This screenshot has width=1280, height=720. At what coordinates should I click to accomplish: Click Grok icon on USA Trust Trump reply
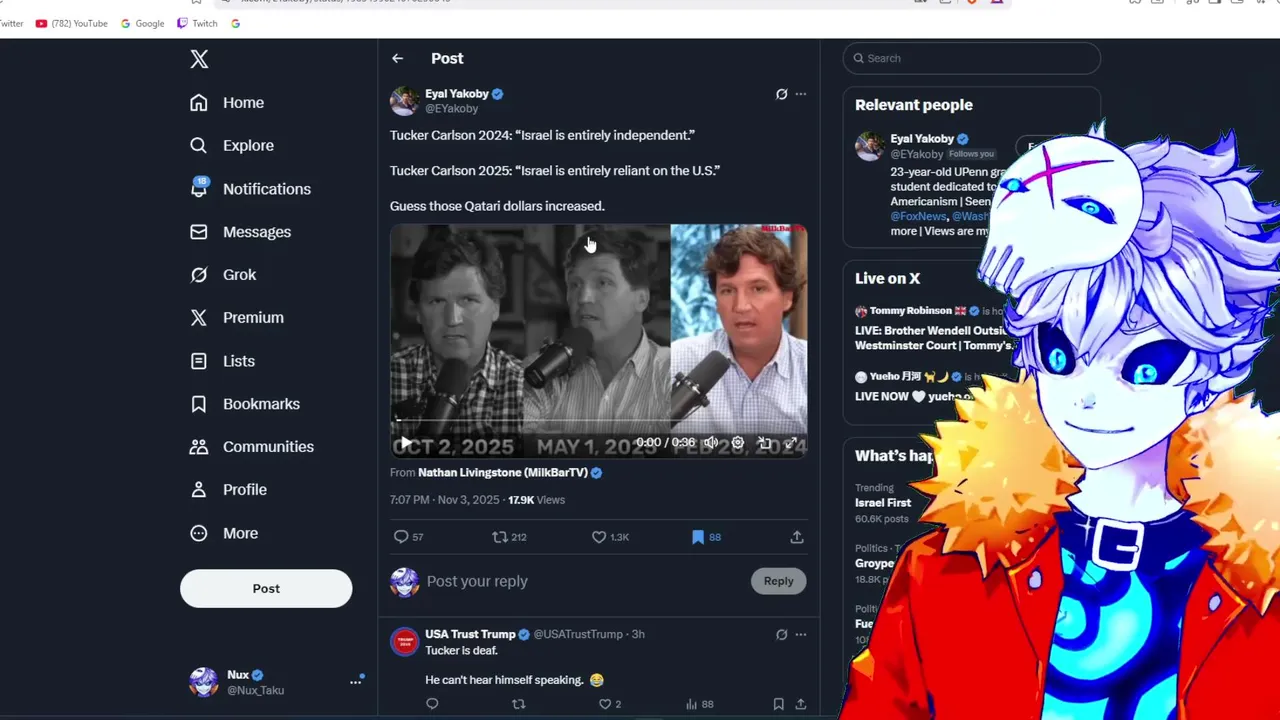click(x=782, y=634)
